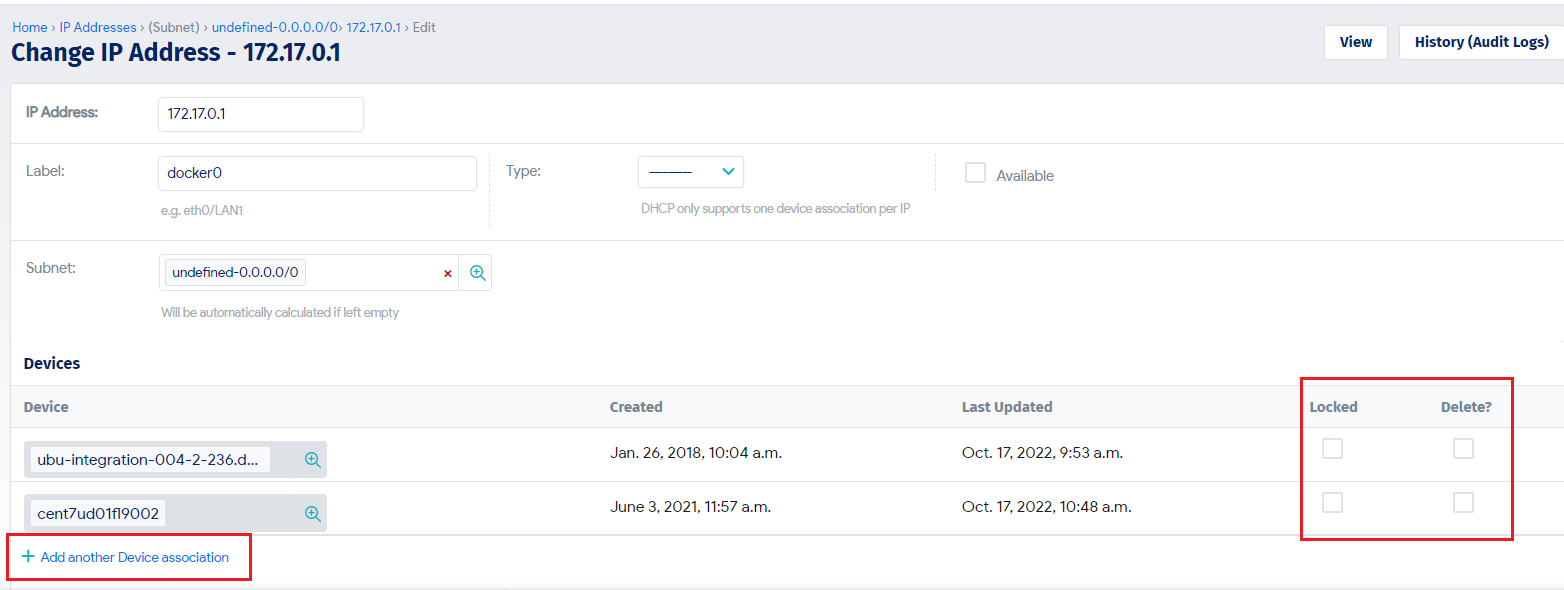The width and height of the screenshot is (1564, 590).
Task: Click magnifier icon next to Subnet field
Action: (x=477, y=273)
